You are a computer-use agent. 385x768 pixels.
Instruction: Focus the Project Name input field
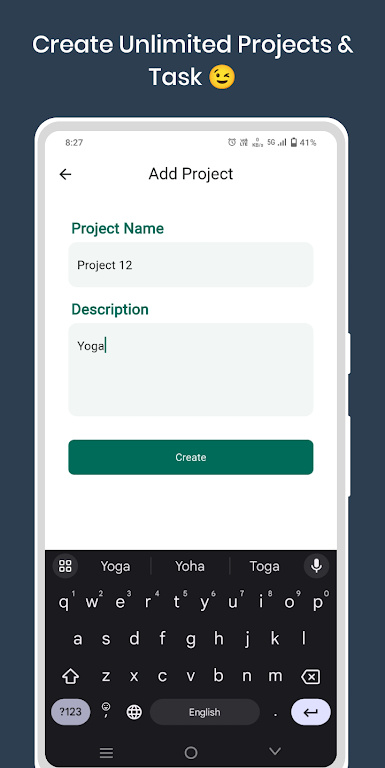(191, 264)
